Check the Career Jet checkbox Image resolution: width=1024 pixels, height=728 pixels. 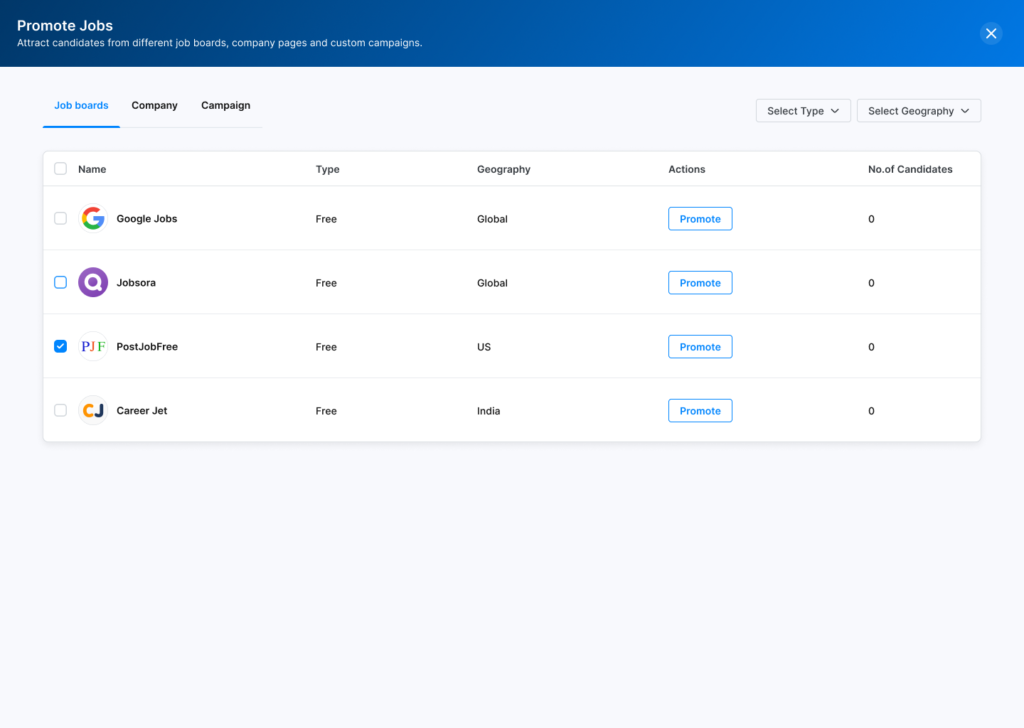click(60, 410)
